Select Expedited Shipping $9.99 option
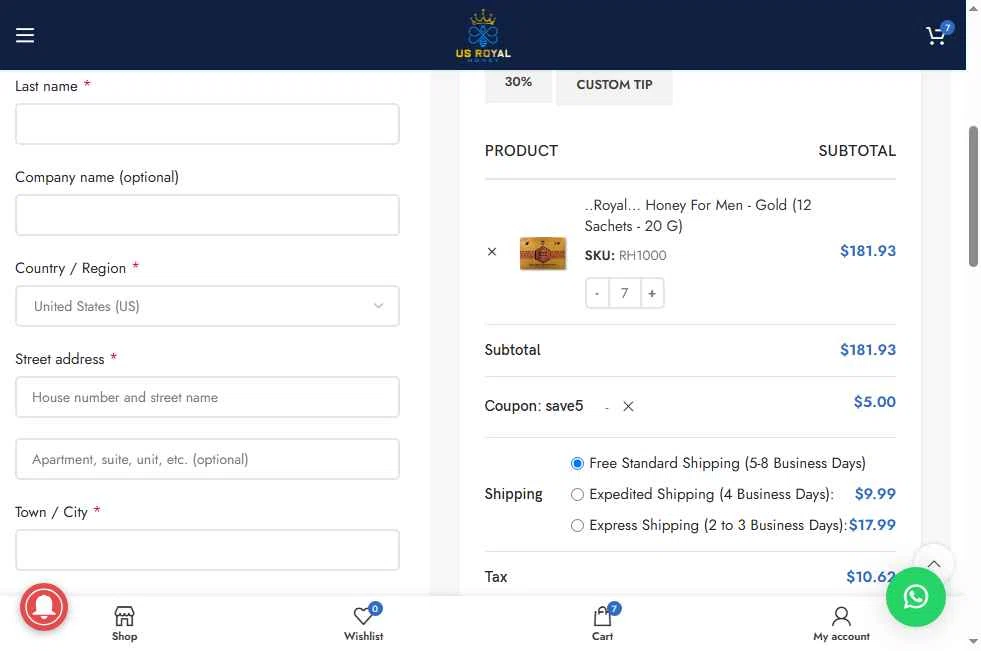 tap(577, 495)
